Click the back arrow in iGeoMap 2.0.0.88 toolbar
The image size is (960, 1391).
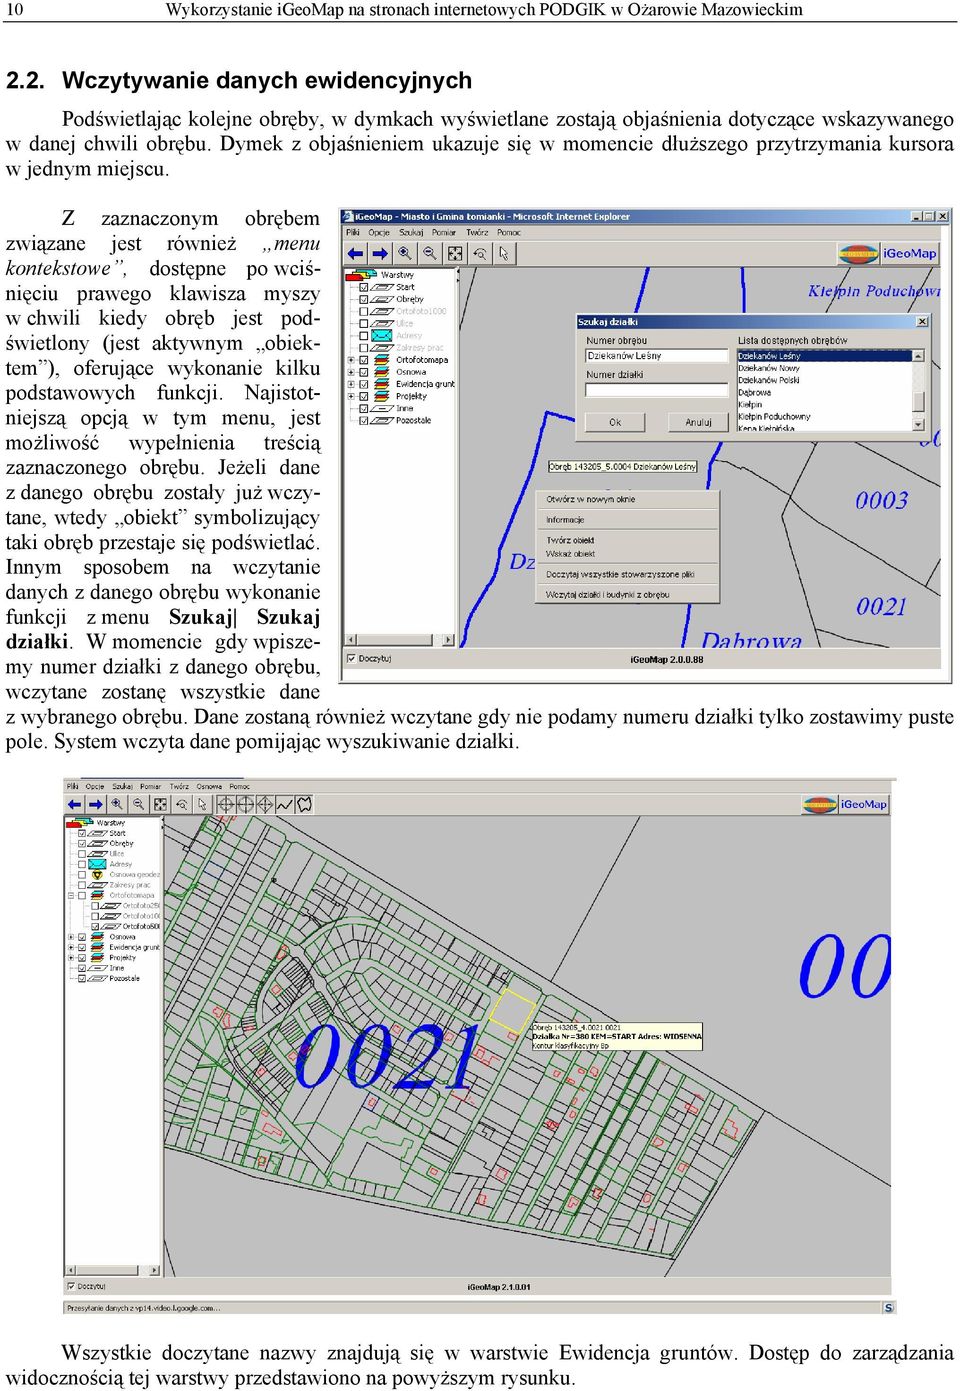[x=355, y=253]
